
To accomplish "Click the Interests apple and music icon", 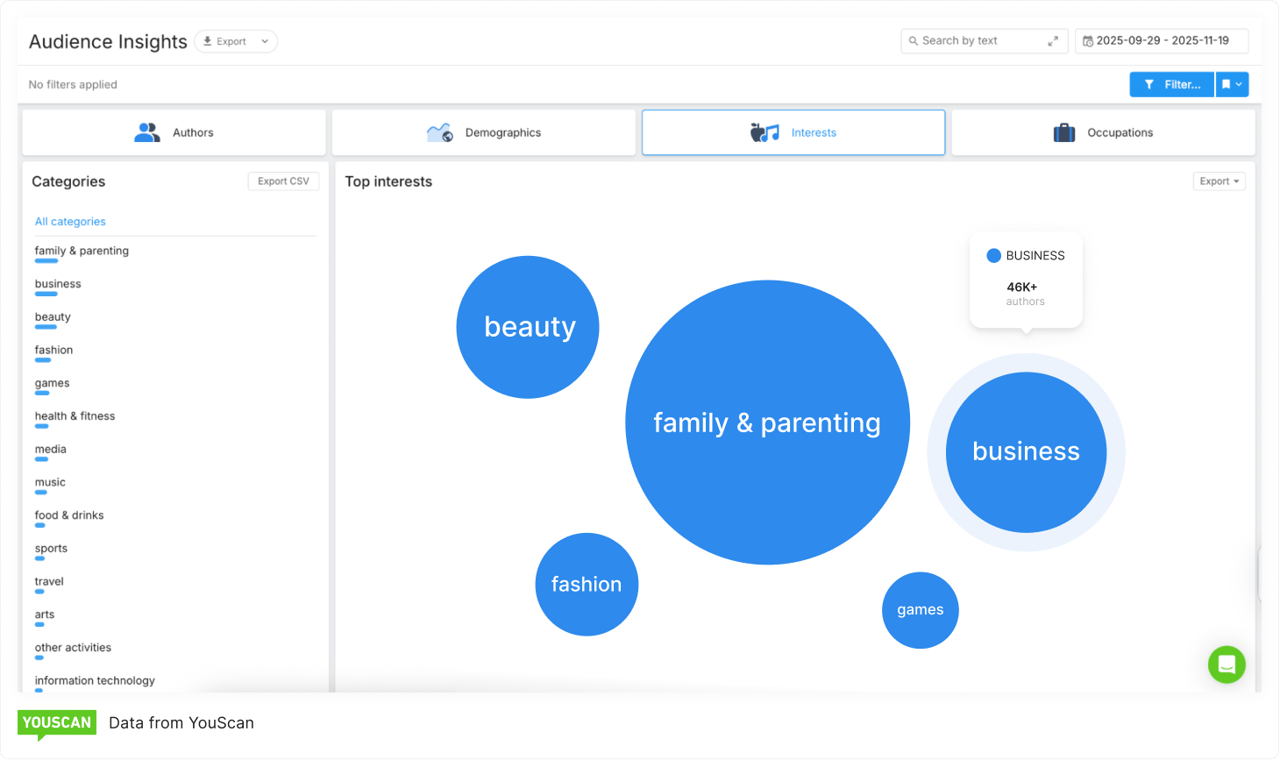I will pos(764,132).
